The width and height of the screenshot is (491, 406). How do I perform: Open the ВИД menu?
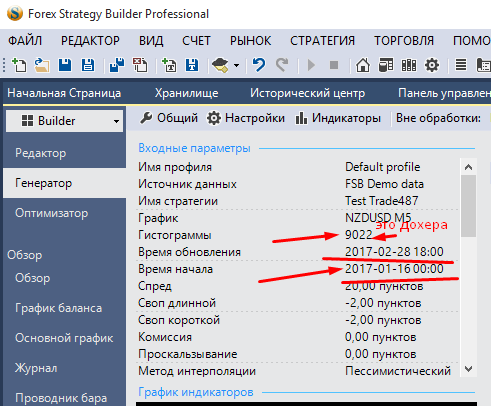coord(151,41)
